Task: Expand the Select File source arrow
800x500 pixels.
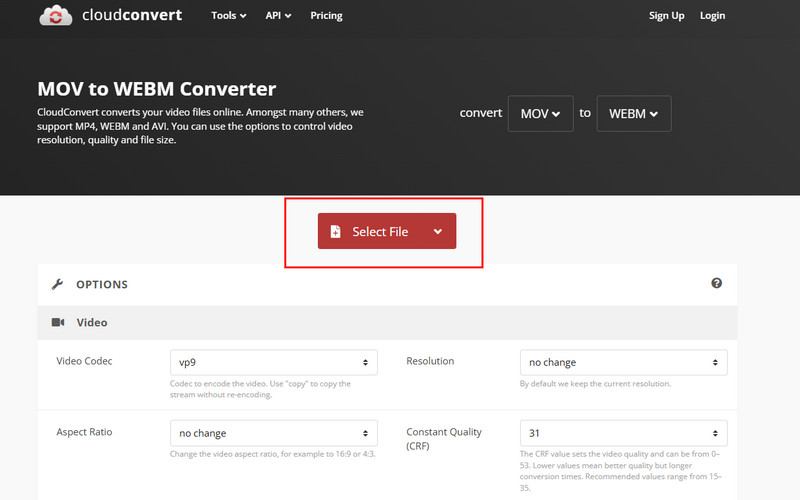Action: pos(438,231)
